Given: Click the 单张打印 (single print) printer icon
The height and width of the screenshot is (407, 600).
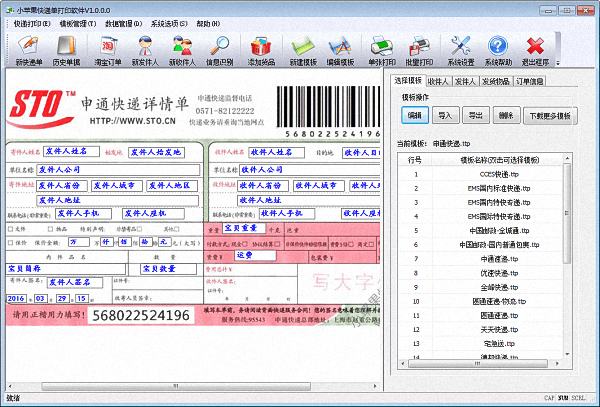Looking at the screenshot, I should coord(380,47).
